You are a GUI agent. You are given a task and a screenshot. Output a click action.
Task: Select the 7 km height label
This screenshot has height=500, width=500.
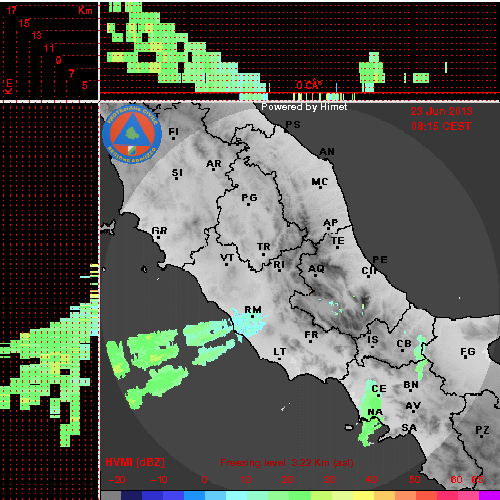pyautogui.click(x=71, y=73)
